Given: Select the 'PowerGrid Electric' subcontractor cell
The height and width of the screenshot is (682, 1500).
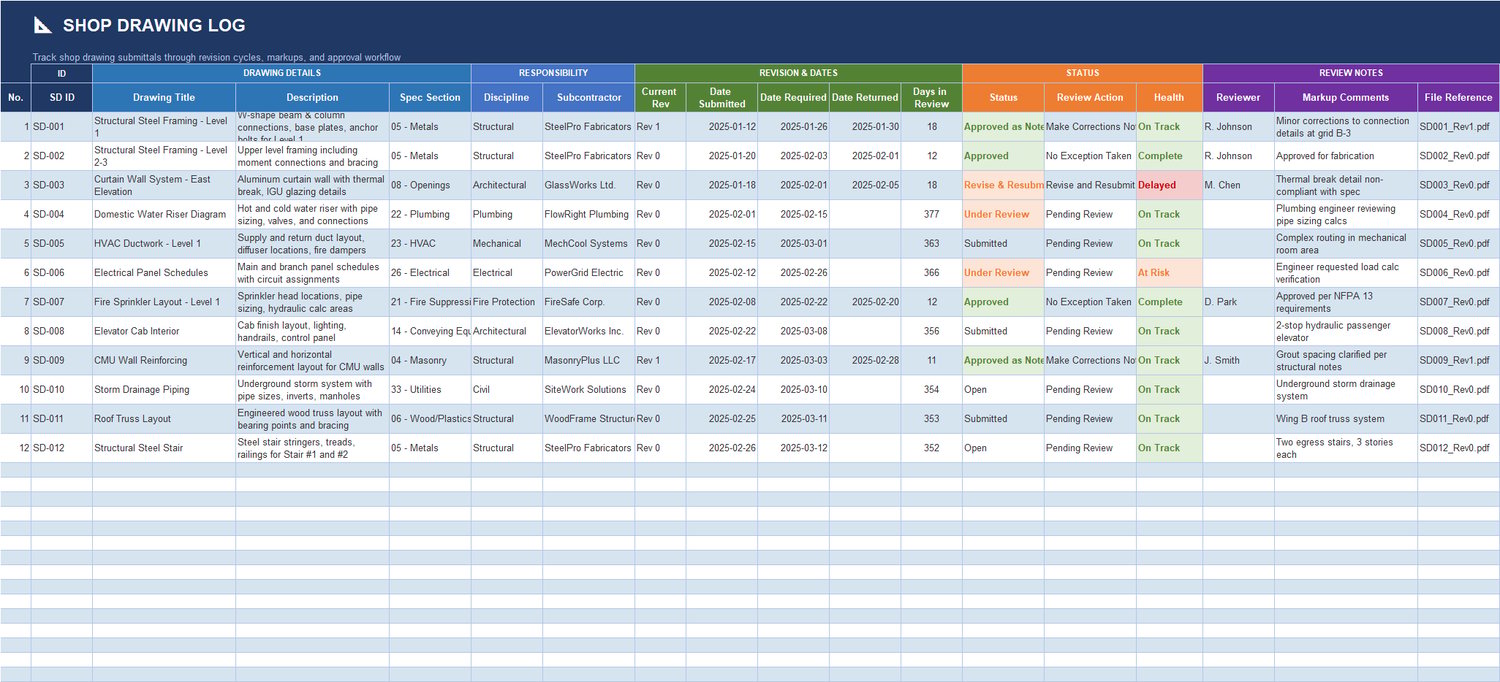Looking at the screenshot, I should click(x=589, y=272).
